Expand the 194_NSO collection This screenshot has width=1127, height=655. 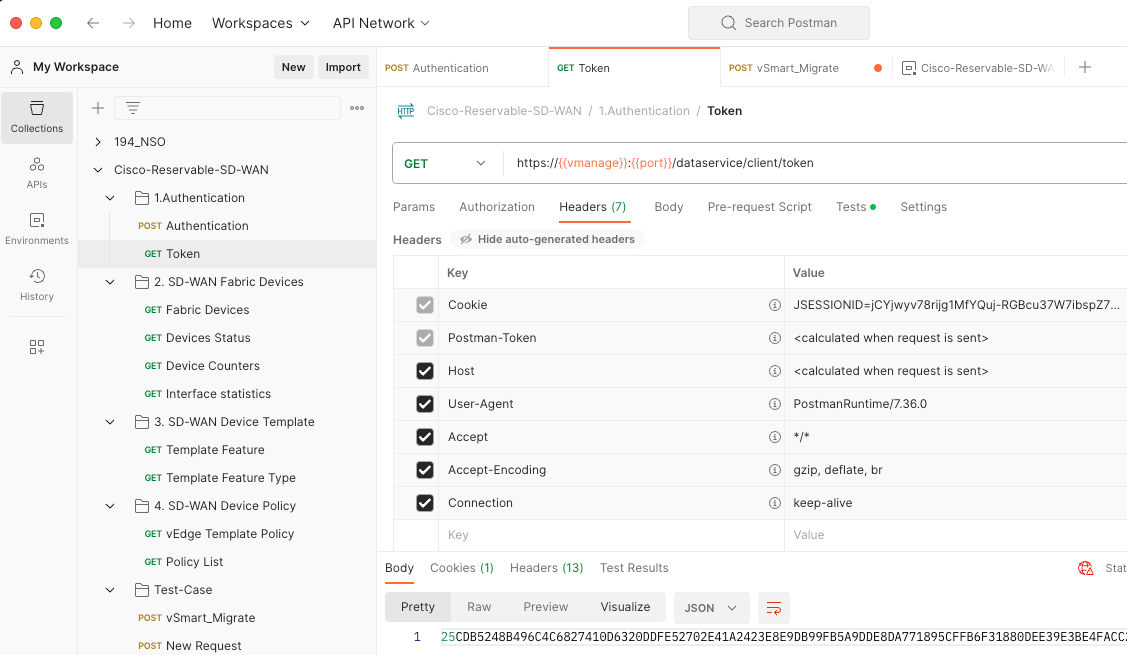click(98, 142)
